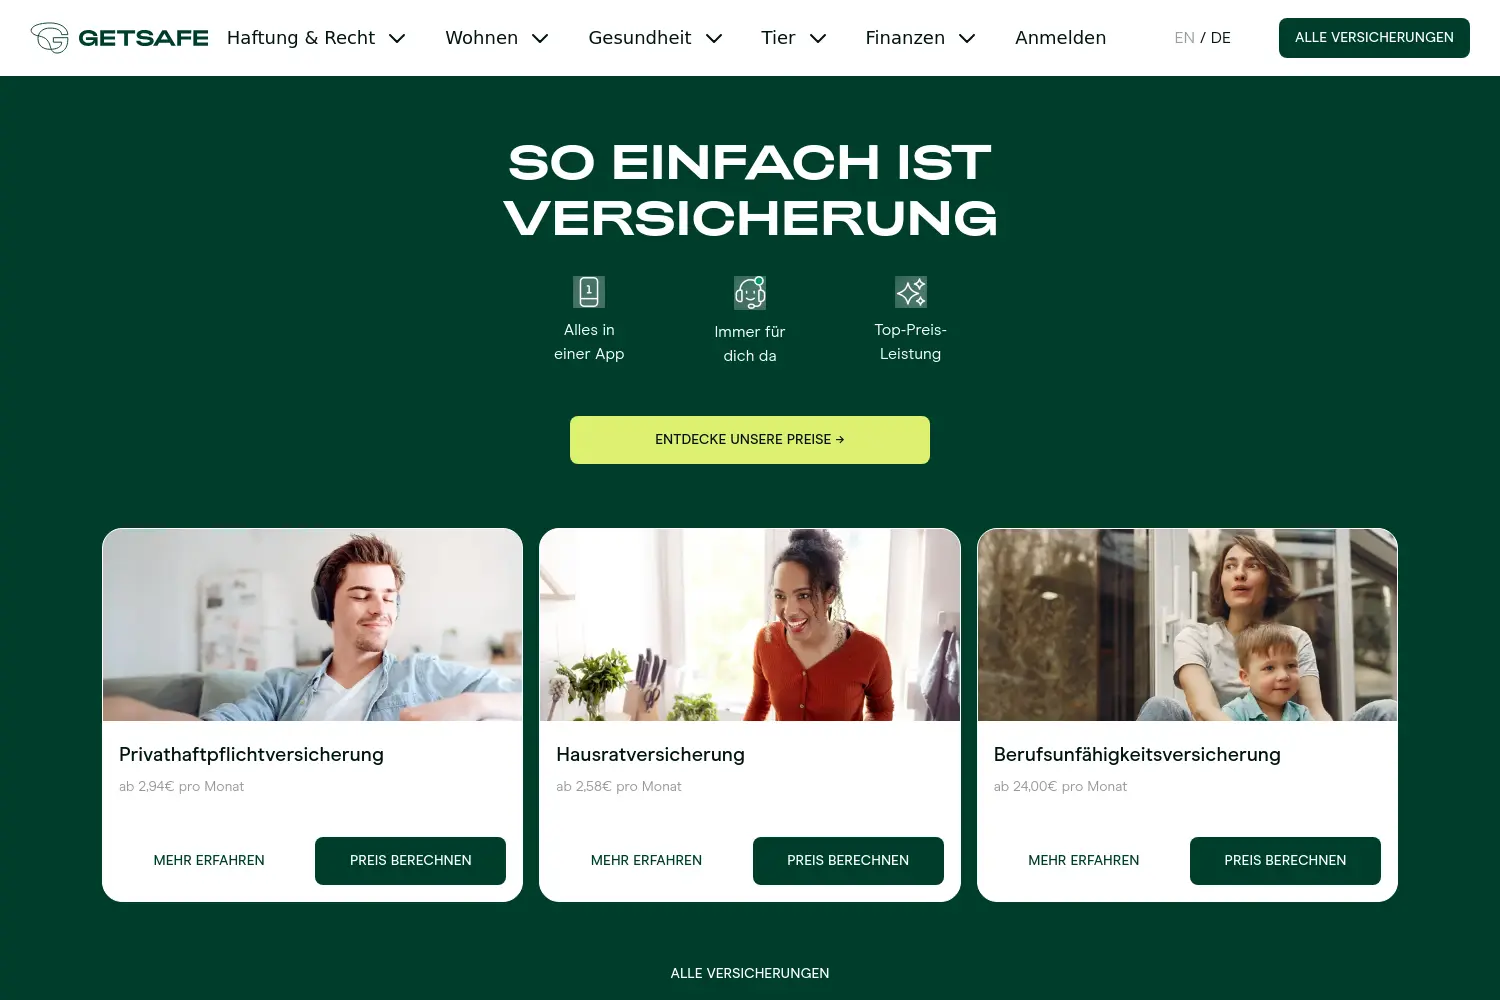Click the support headset icon above Immer für dich da
This screenshot has width=1500, height=1000.
point(750,293)
